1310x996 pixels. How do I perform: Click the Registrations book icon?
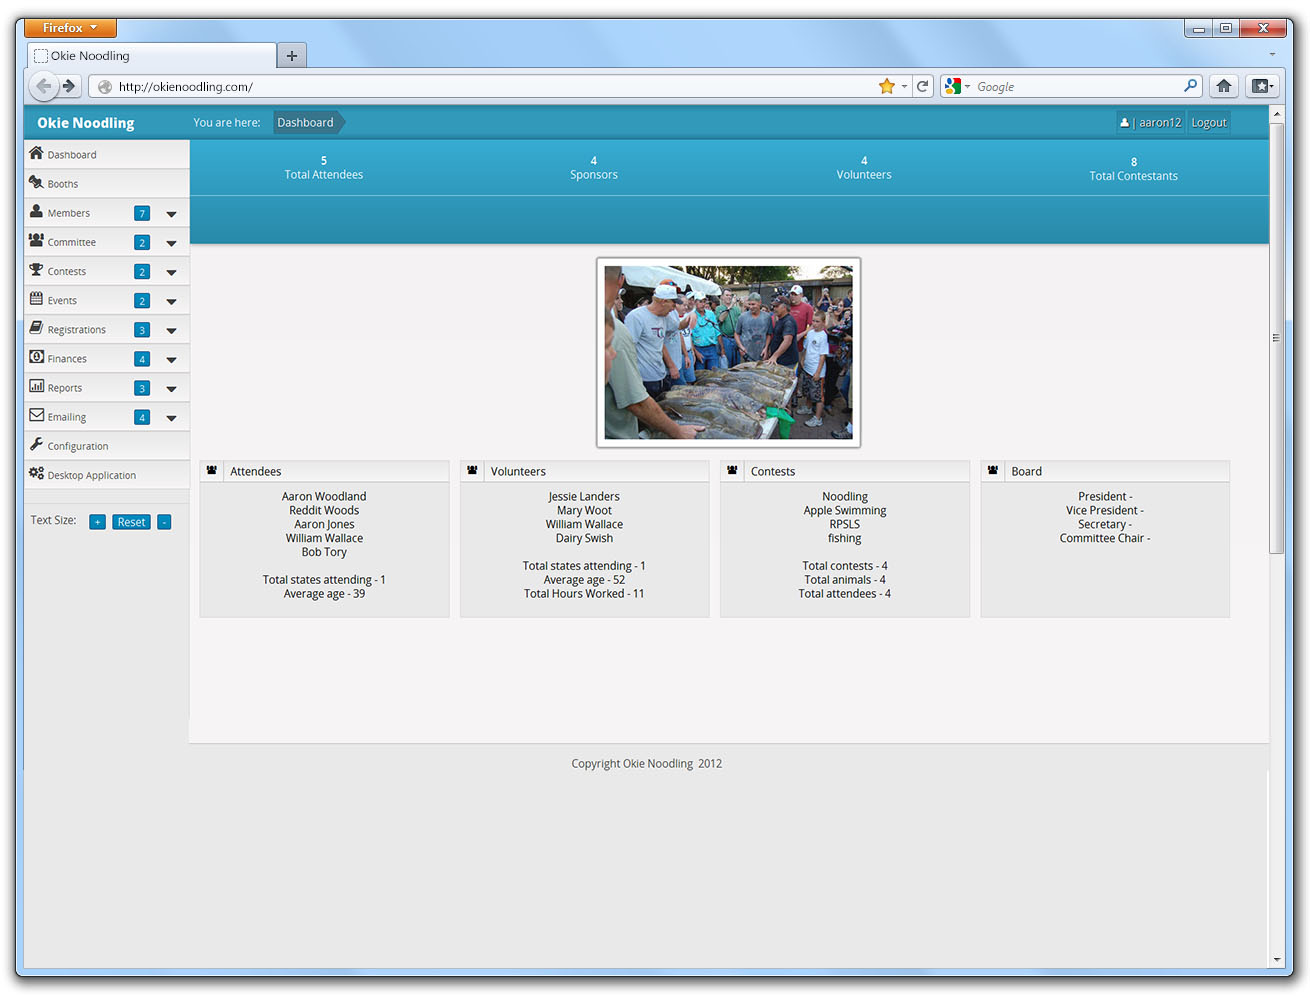coord(36,327)
